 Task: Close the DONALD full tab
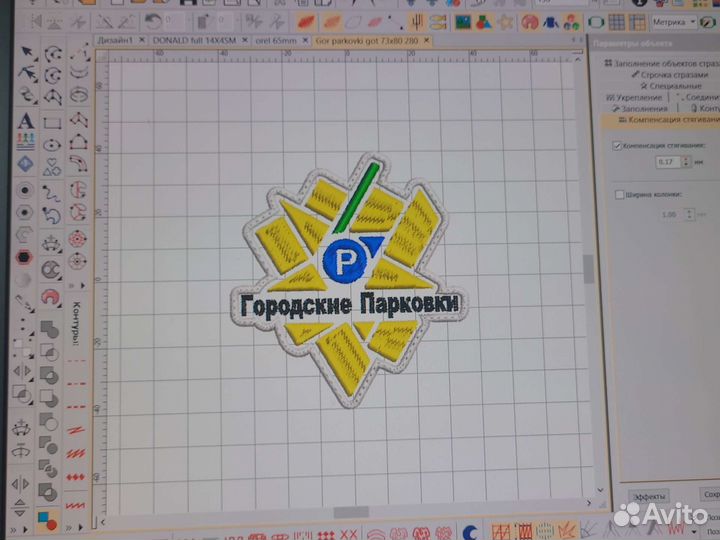(245, 40)
